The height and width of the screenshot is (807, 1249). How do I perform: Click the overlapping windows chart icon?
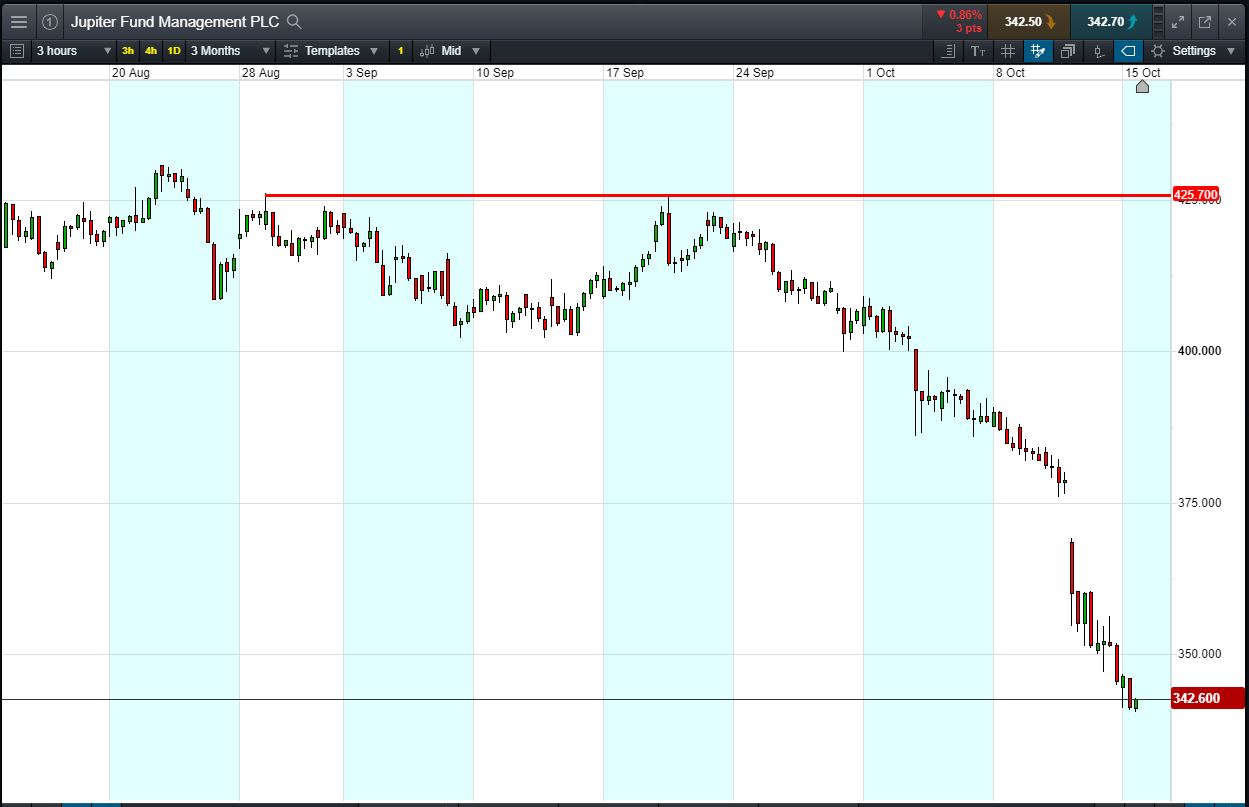click(x=1068, y=51)
